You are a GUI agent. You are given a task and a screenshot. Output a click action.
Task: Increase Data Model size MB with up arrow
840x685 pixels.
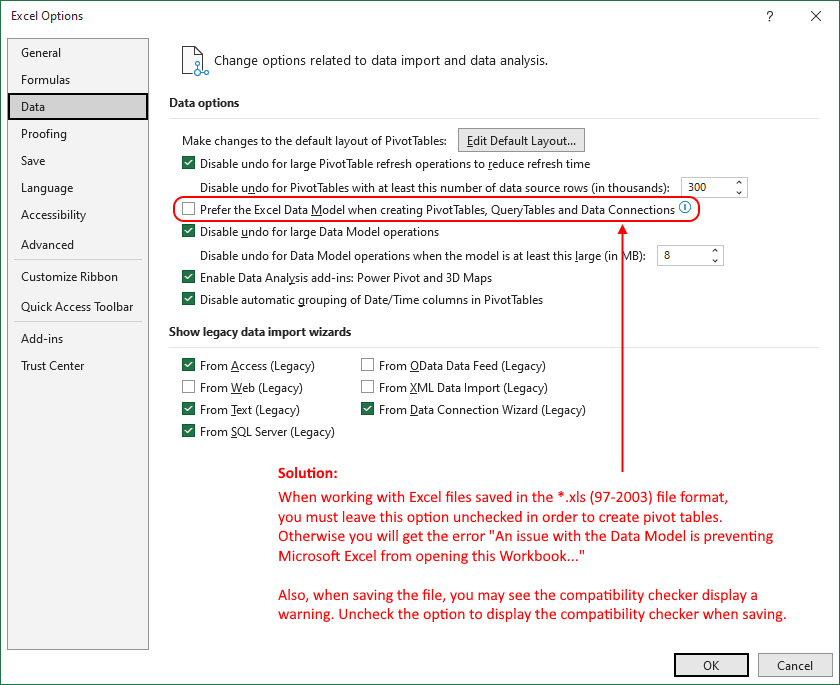pos(715,251)
